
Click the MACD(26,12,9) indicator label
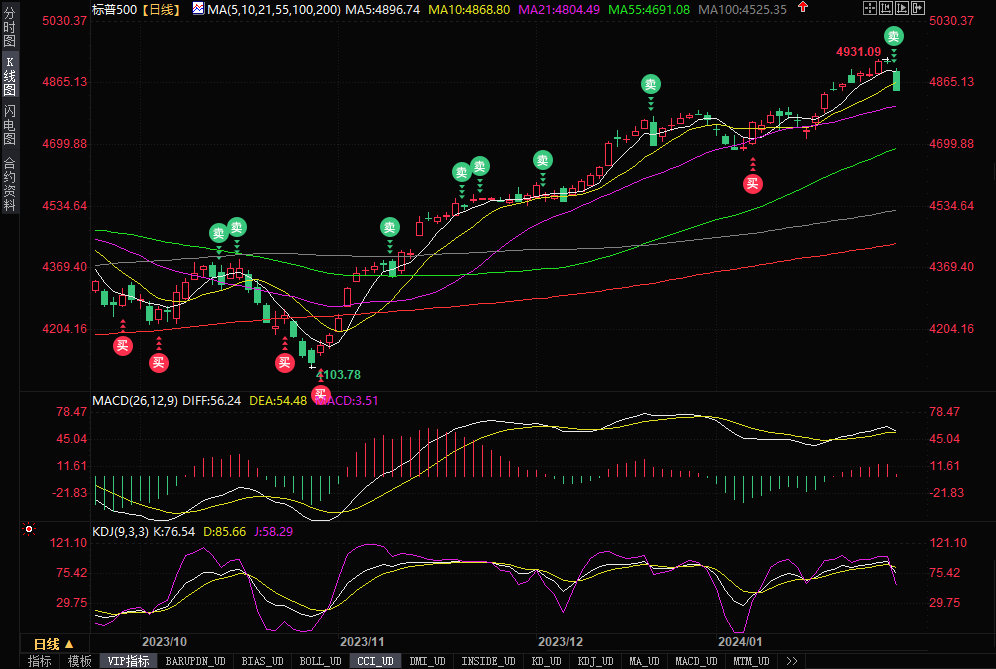click(x=134, y=400)
